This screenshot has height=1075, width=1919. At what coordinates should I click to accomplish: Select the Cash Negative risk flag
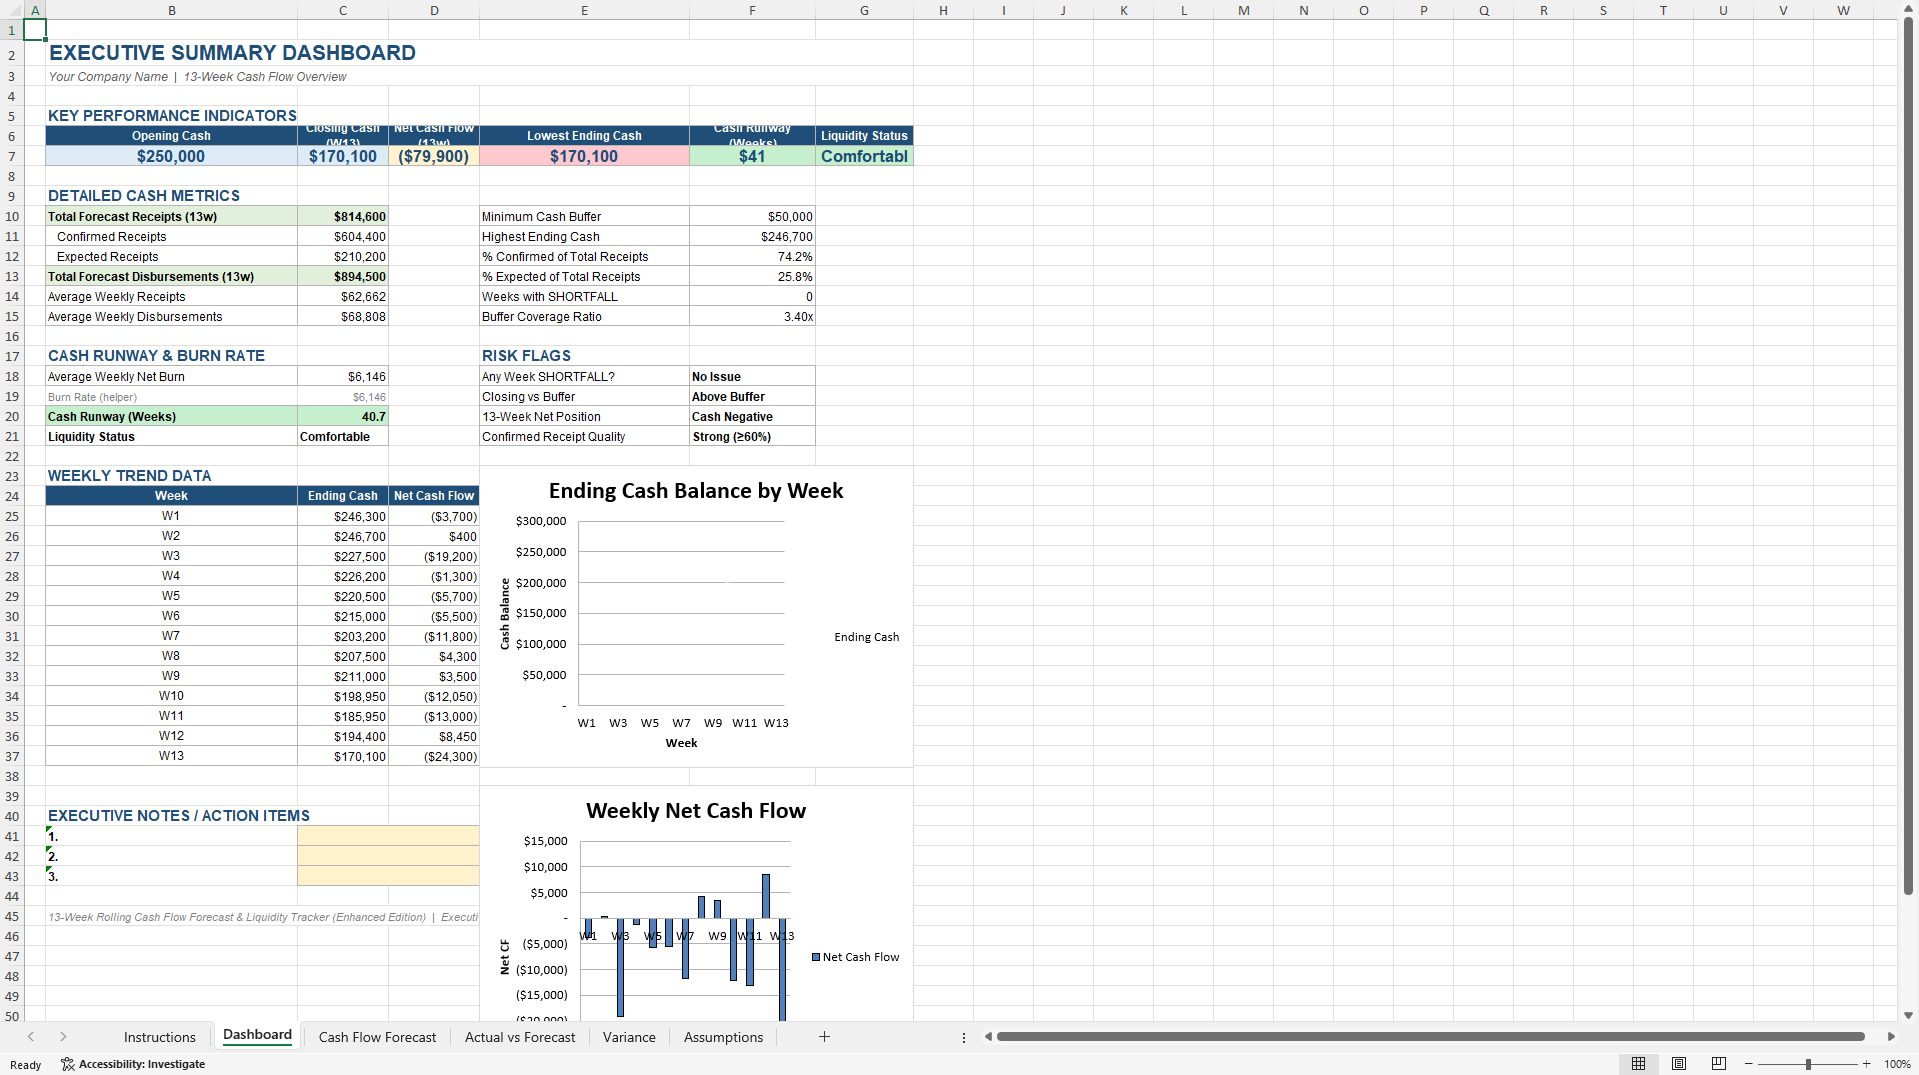(x=752, y=416)
